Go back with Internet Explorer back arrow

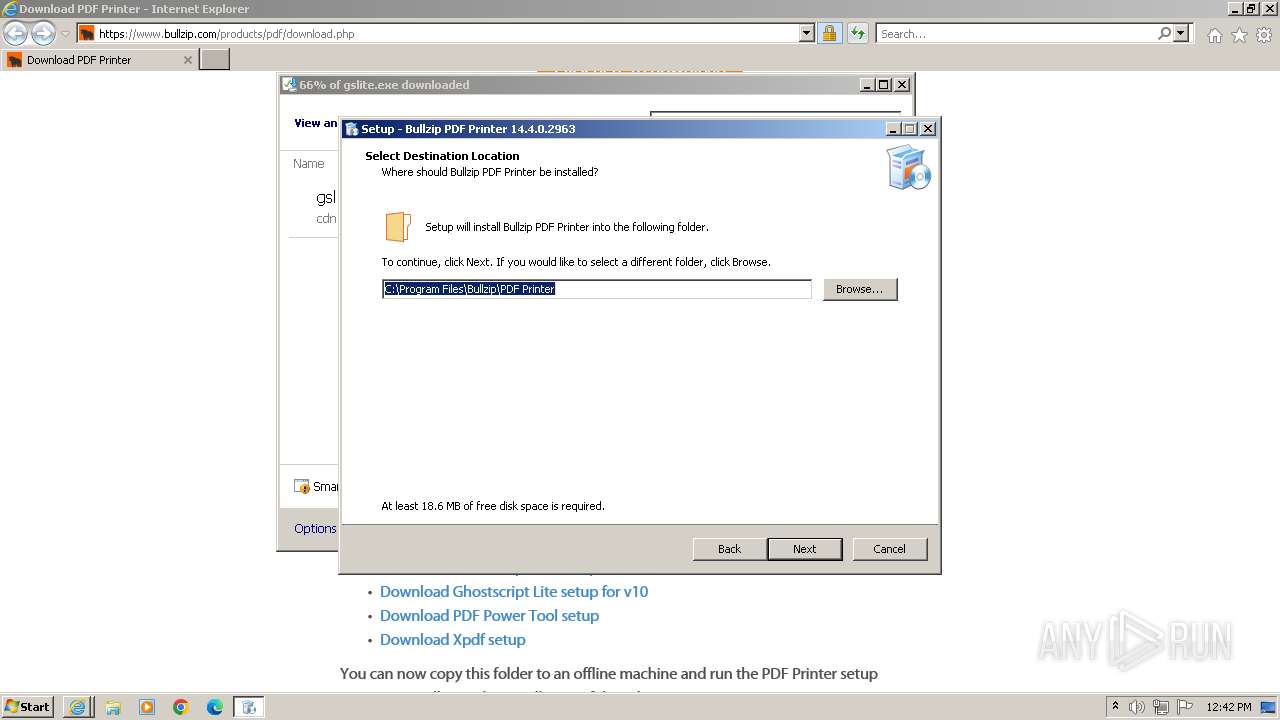[15, 33]
